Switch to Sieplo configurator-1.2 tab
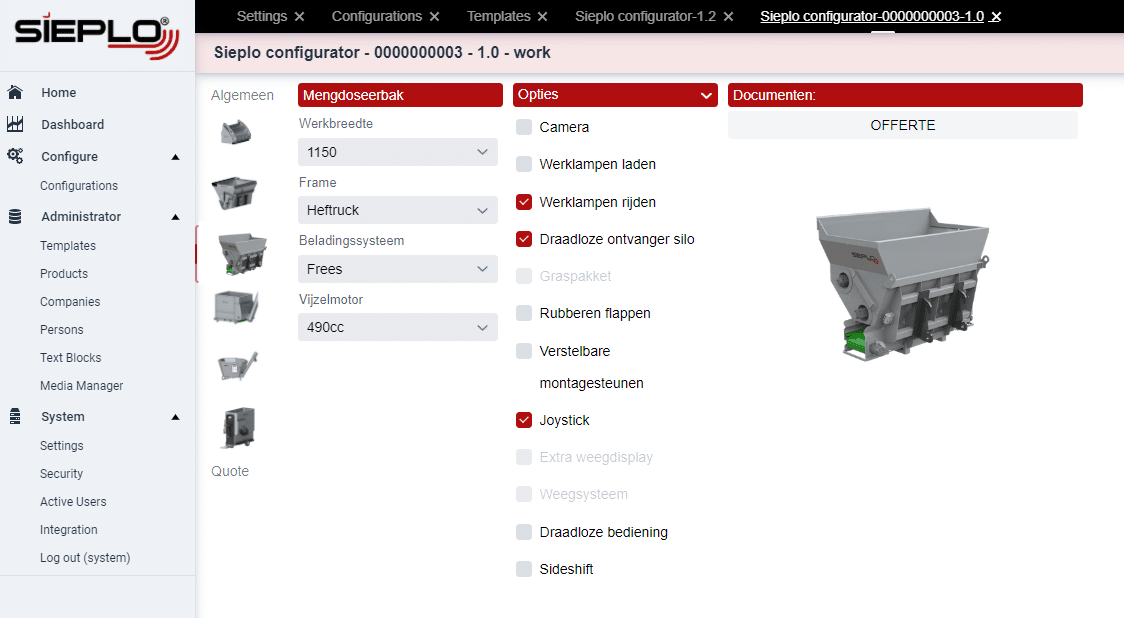Screen dimensions: 1124x618 tap(645, 16)
